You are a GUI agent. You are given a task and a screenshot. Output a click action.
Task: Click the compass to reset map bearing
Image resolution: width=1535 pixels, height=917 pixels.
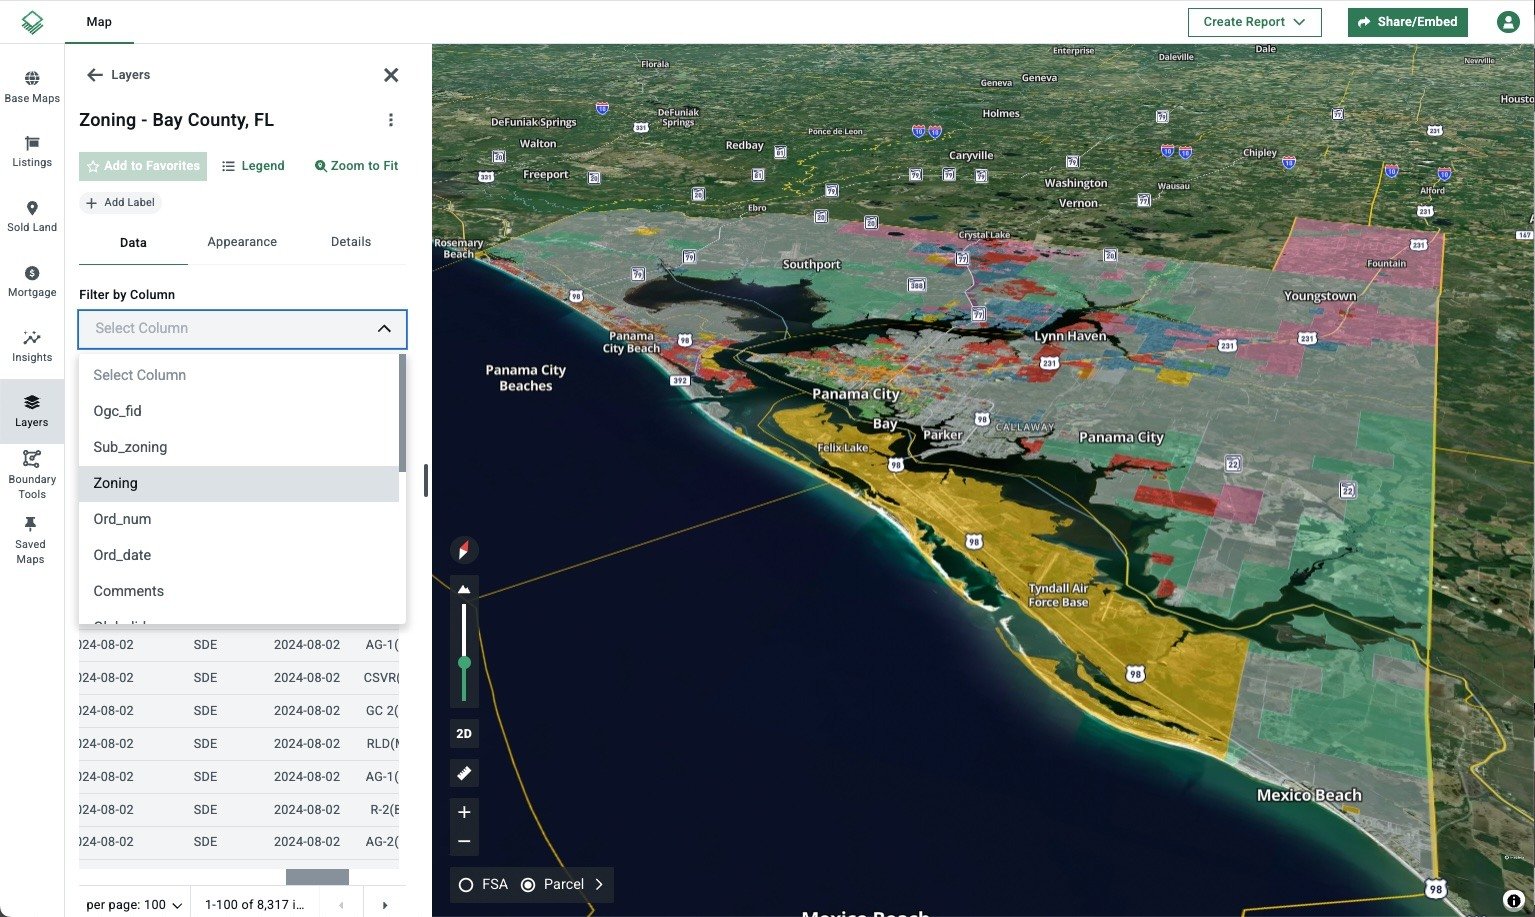[463, 550]
